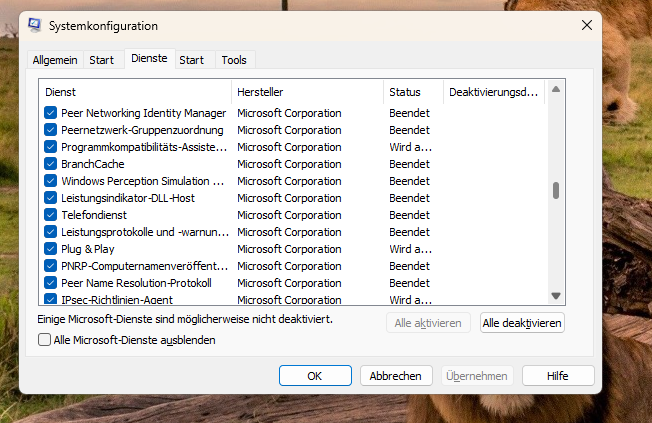Image resolution: width=652 pixels, height=423 pixels.
Task: Enable Alle Microsoft-Dienste ausblenden checkbox
Action: [44, 340]
